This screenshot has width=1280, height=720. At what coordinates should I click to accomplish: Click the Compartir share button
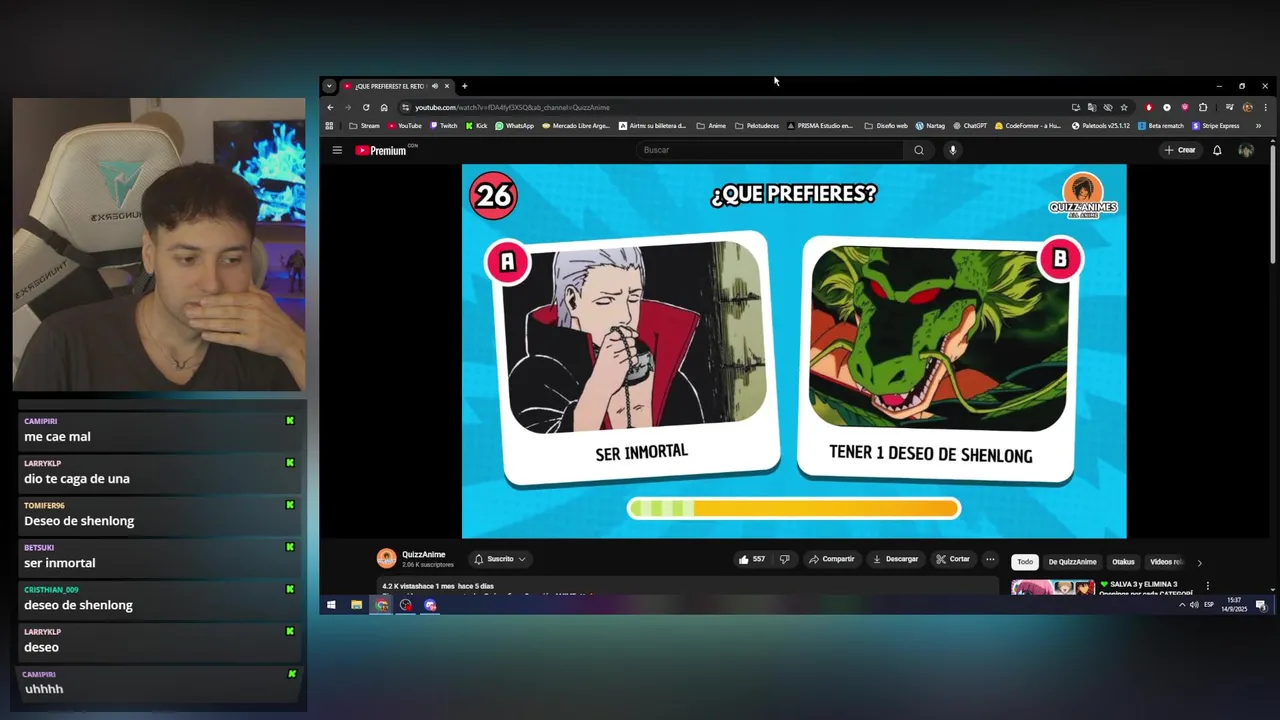click(x=831, y=559)
